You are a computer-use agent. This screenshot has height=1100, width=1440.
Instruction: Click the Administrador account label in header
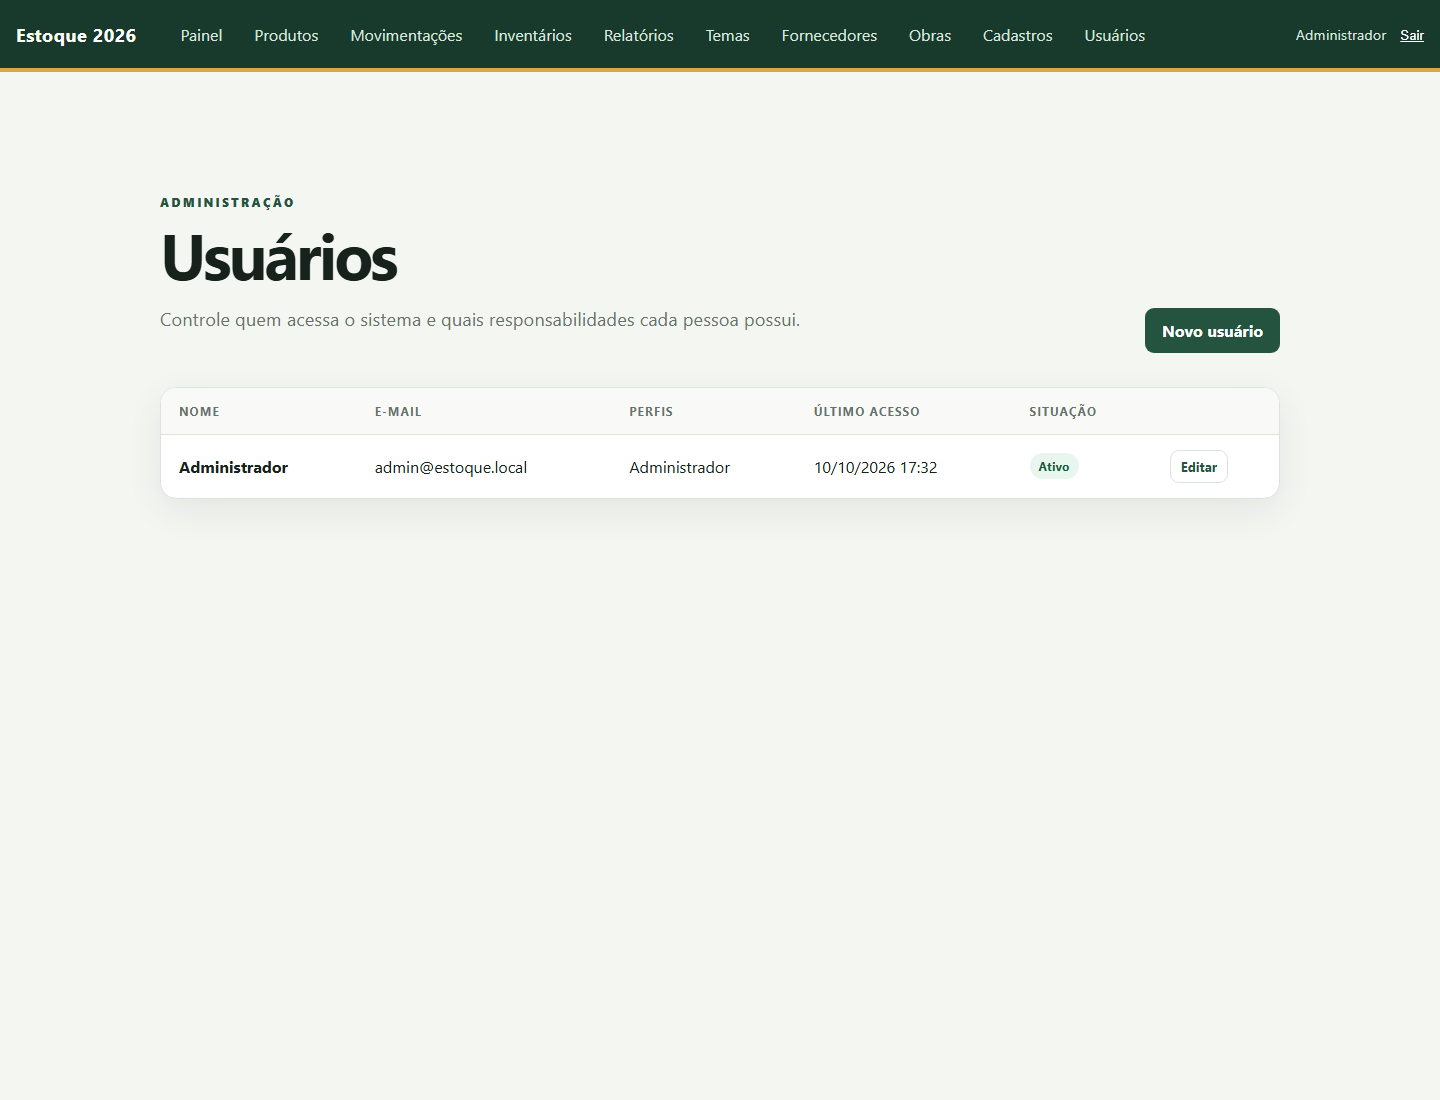pos(1341,35)
